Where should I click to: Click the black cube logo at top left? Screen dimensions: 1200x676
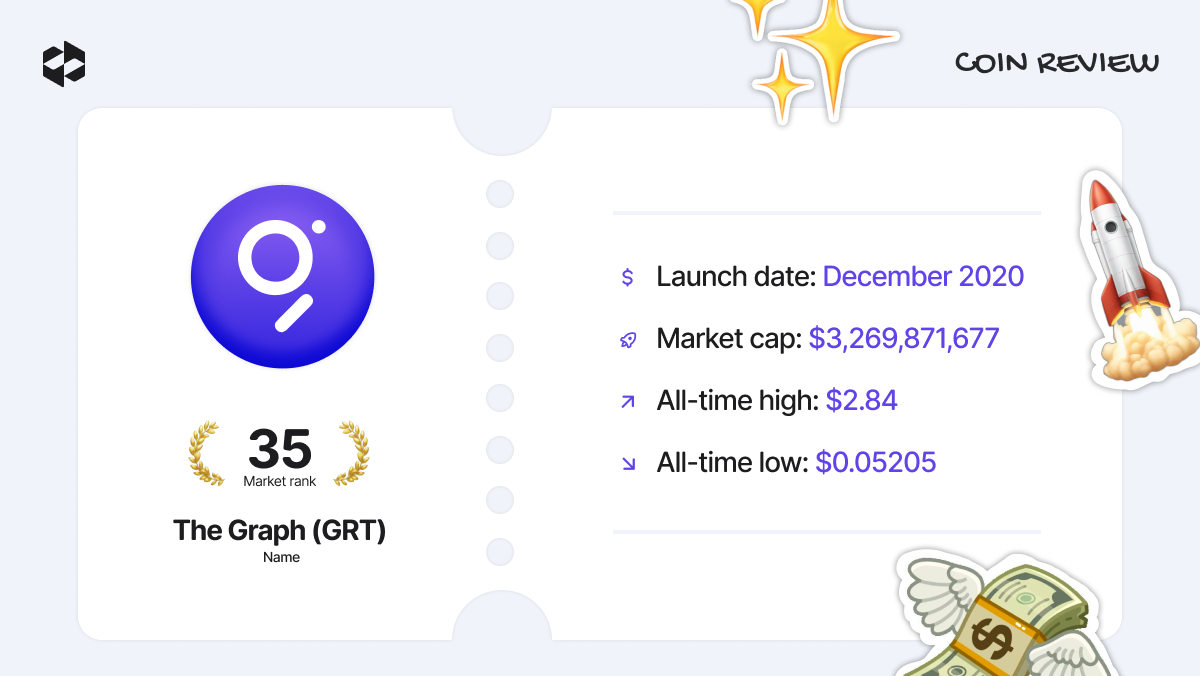click(x=64, y=64)
